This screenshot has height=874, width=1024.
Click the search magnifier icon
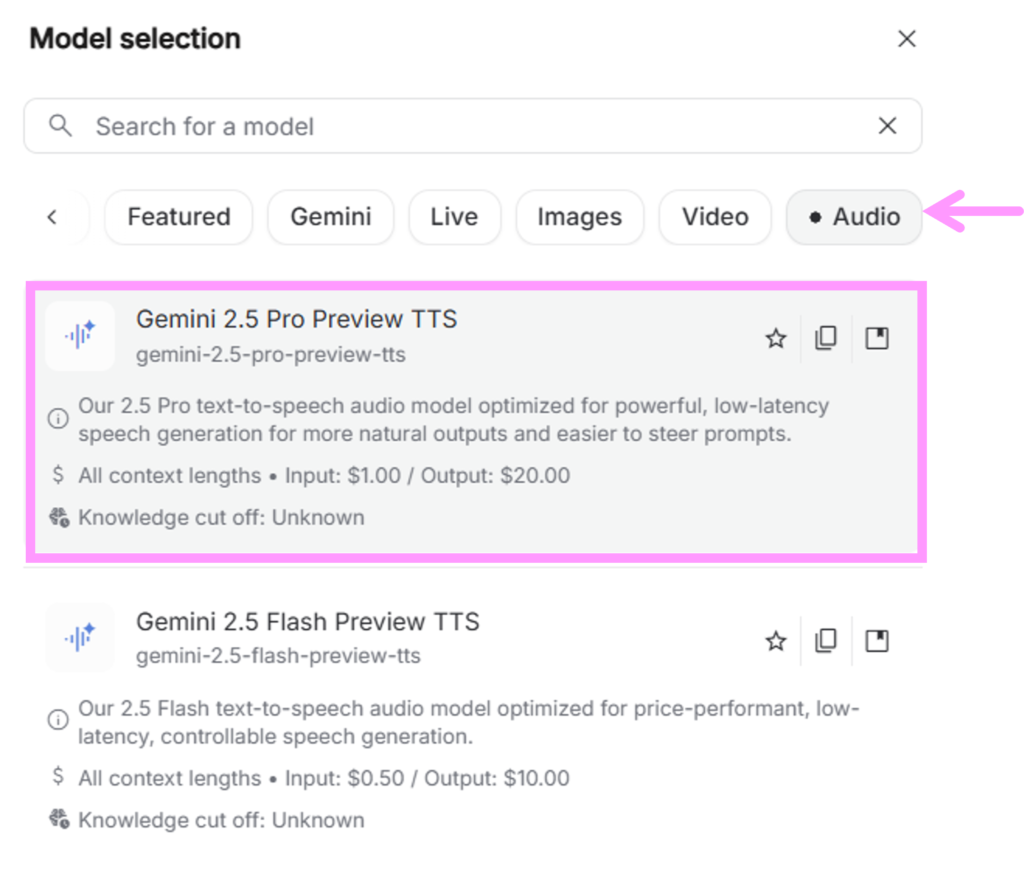pos(61,126)
